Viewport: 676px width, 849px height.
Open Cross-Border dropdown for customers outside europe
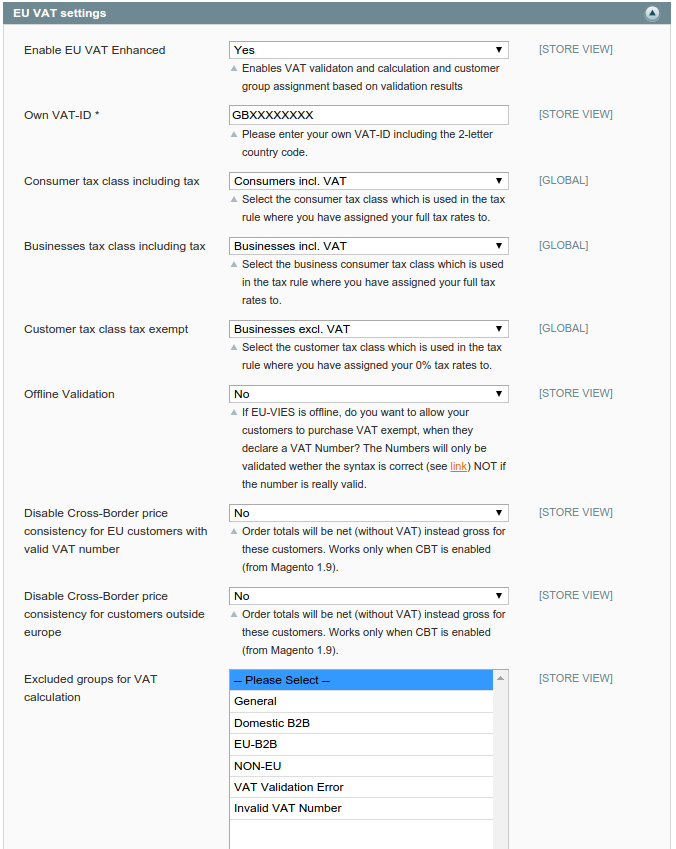pos(368,595)
